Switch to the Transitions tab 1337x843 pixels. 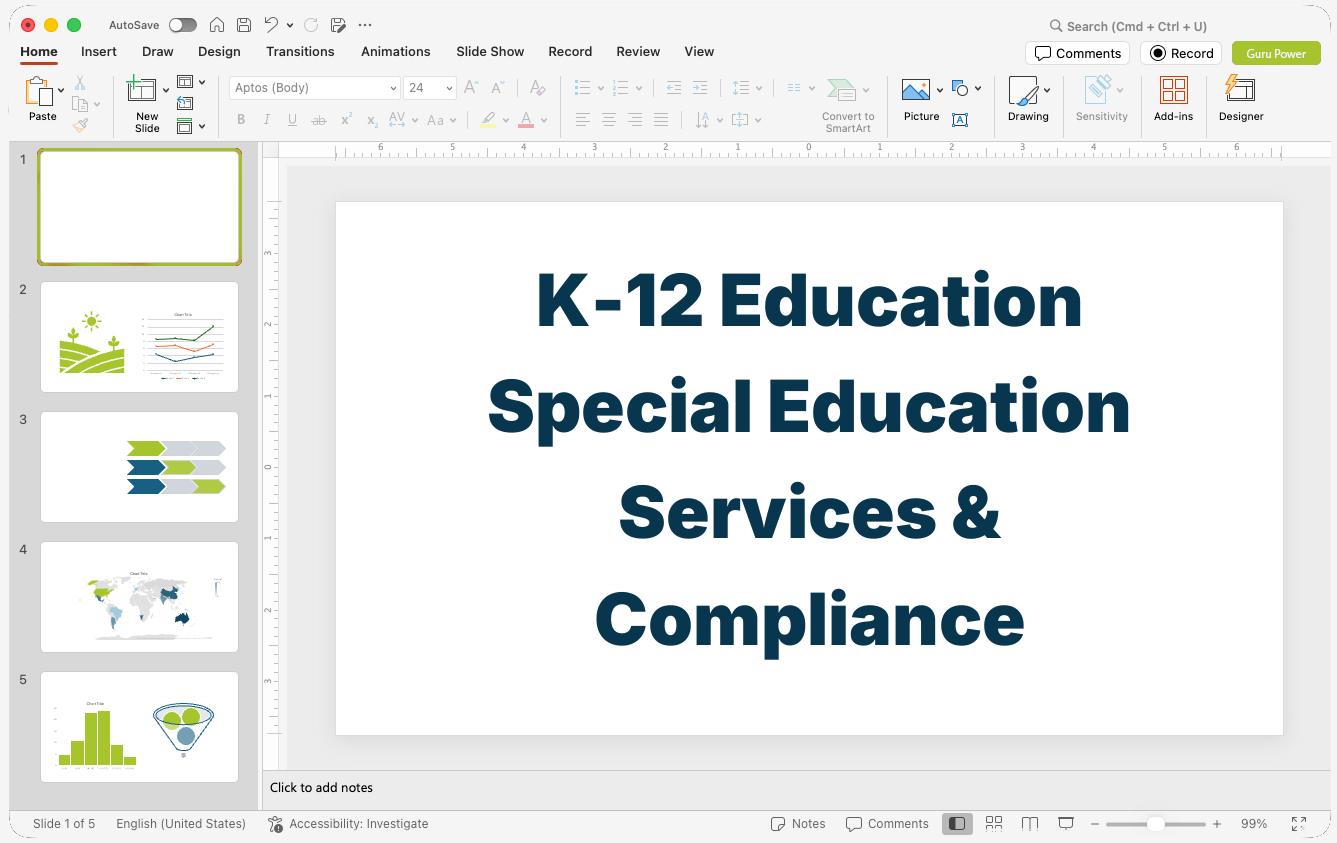pyautogui.click(x=300, y=51)
